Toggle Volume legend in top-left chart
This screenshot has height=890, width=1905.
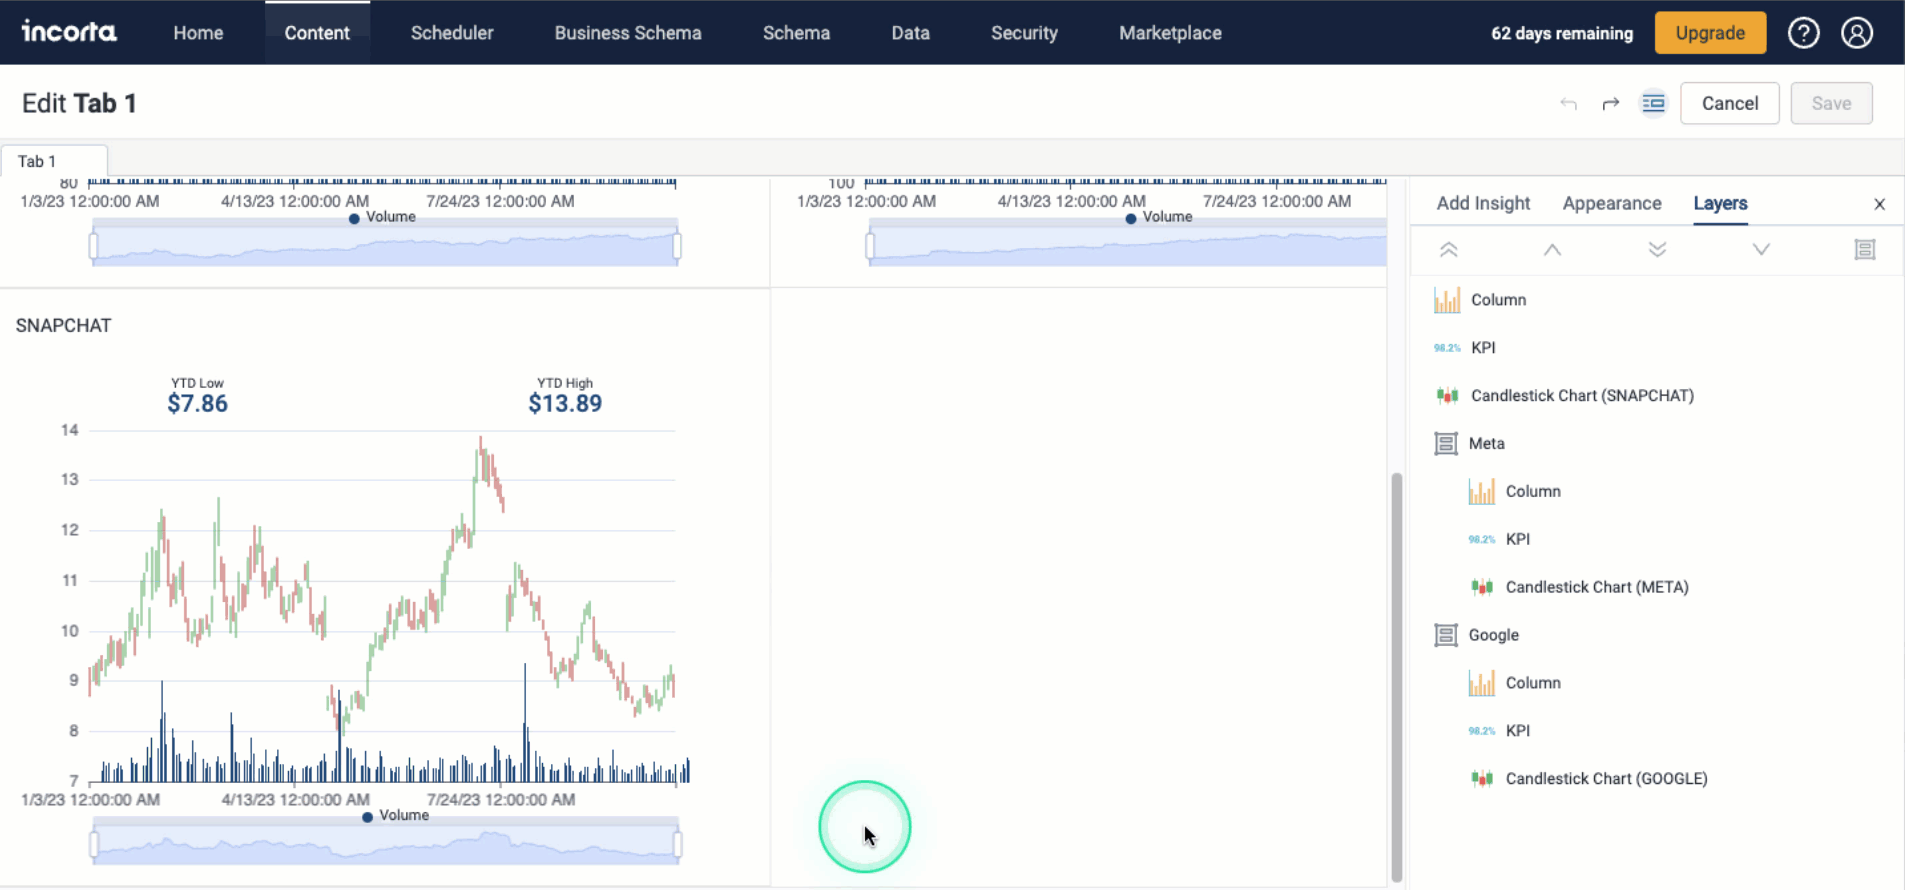tap(382, 217)
